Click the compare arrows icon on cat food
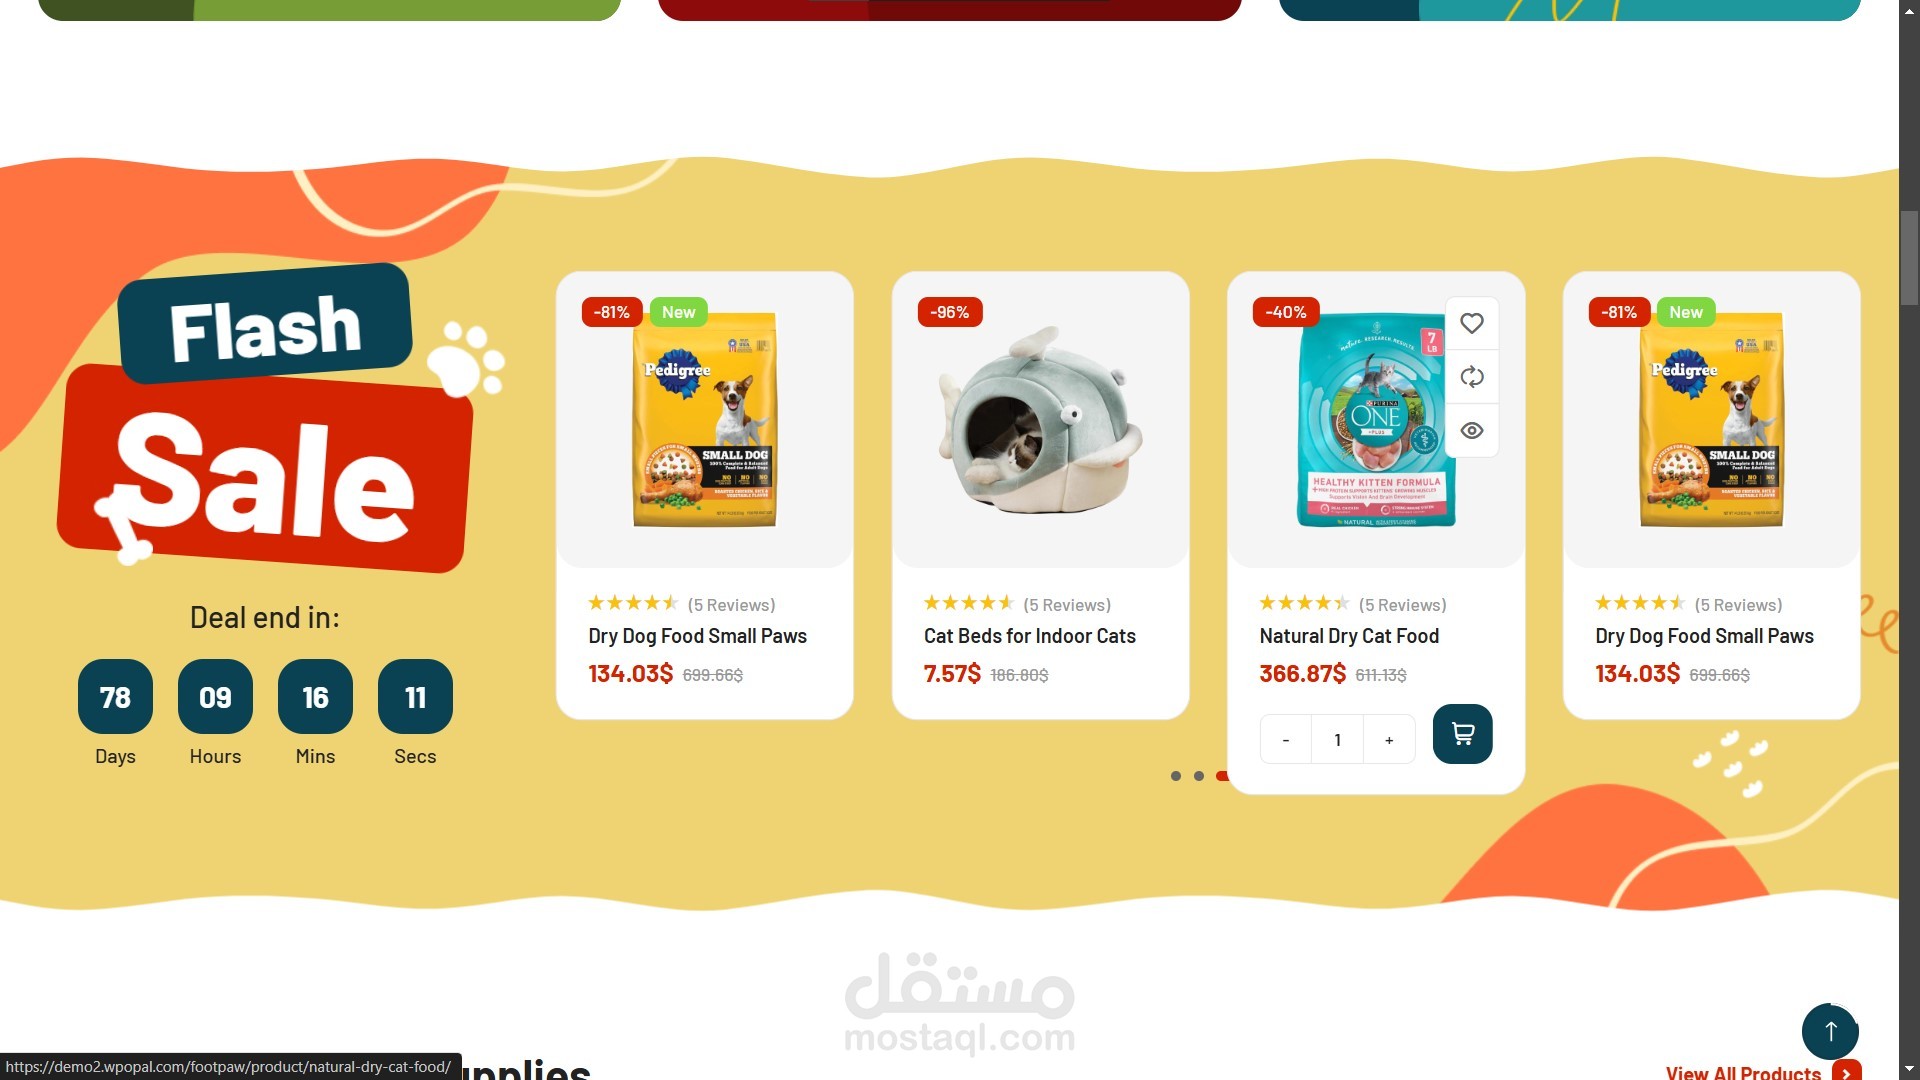Viewport: 1920px width, 1080px height. pos(1471,377)
